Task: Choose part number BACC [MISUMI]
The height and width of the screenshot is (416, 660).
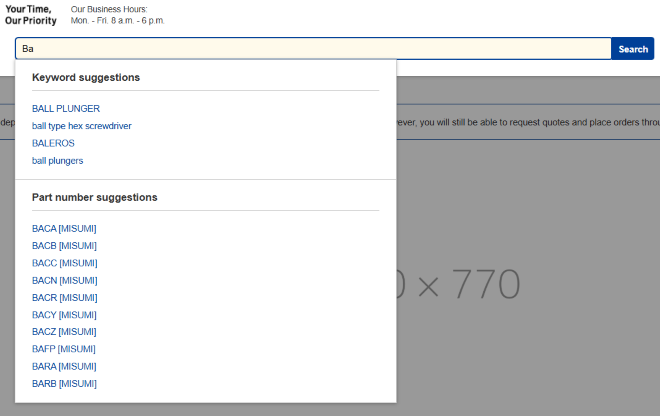Action: tap(64, 263)
